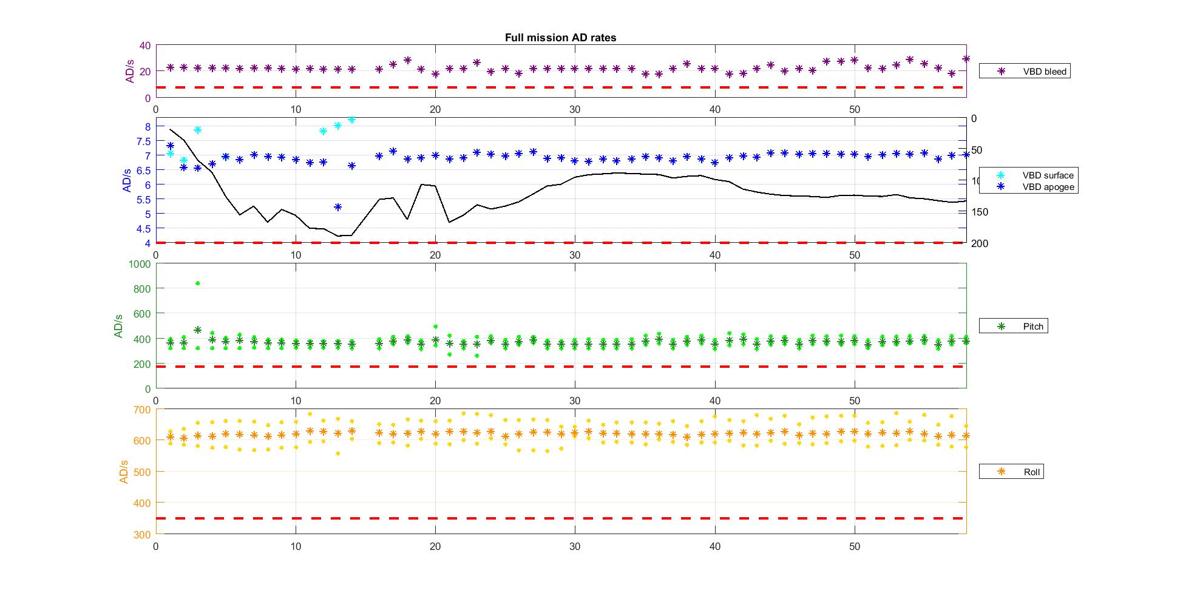Click the 7.5 tick label on VBD axis
This screenshot has width=1200, height=601.
(143, 141)
